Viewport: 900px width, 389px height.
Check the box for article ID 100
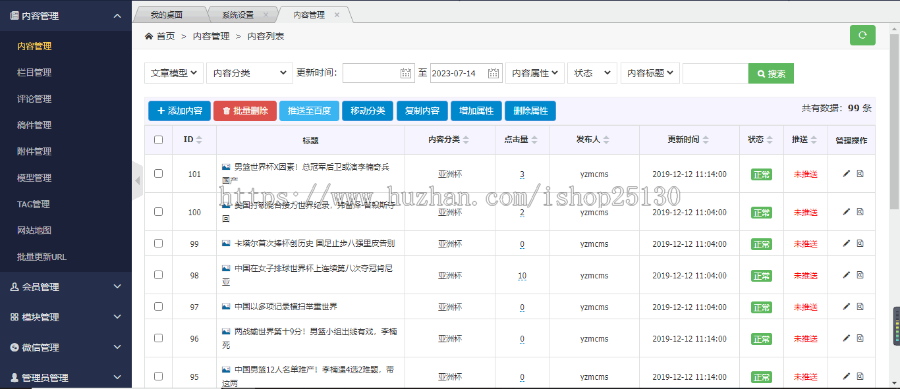158,212
